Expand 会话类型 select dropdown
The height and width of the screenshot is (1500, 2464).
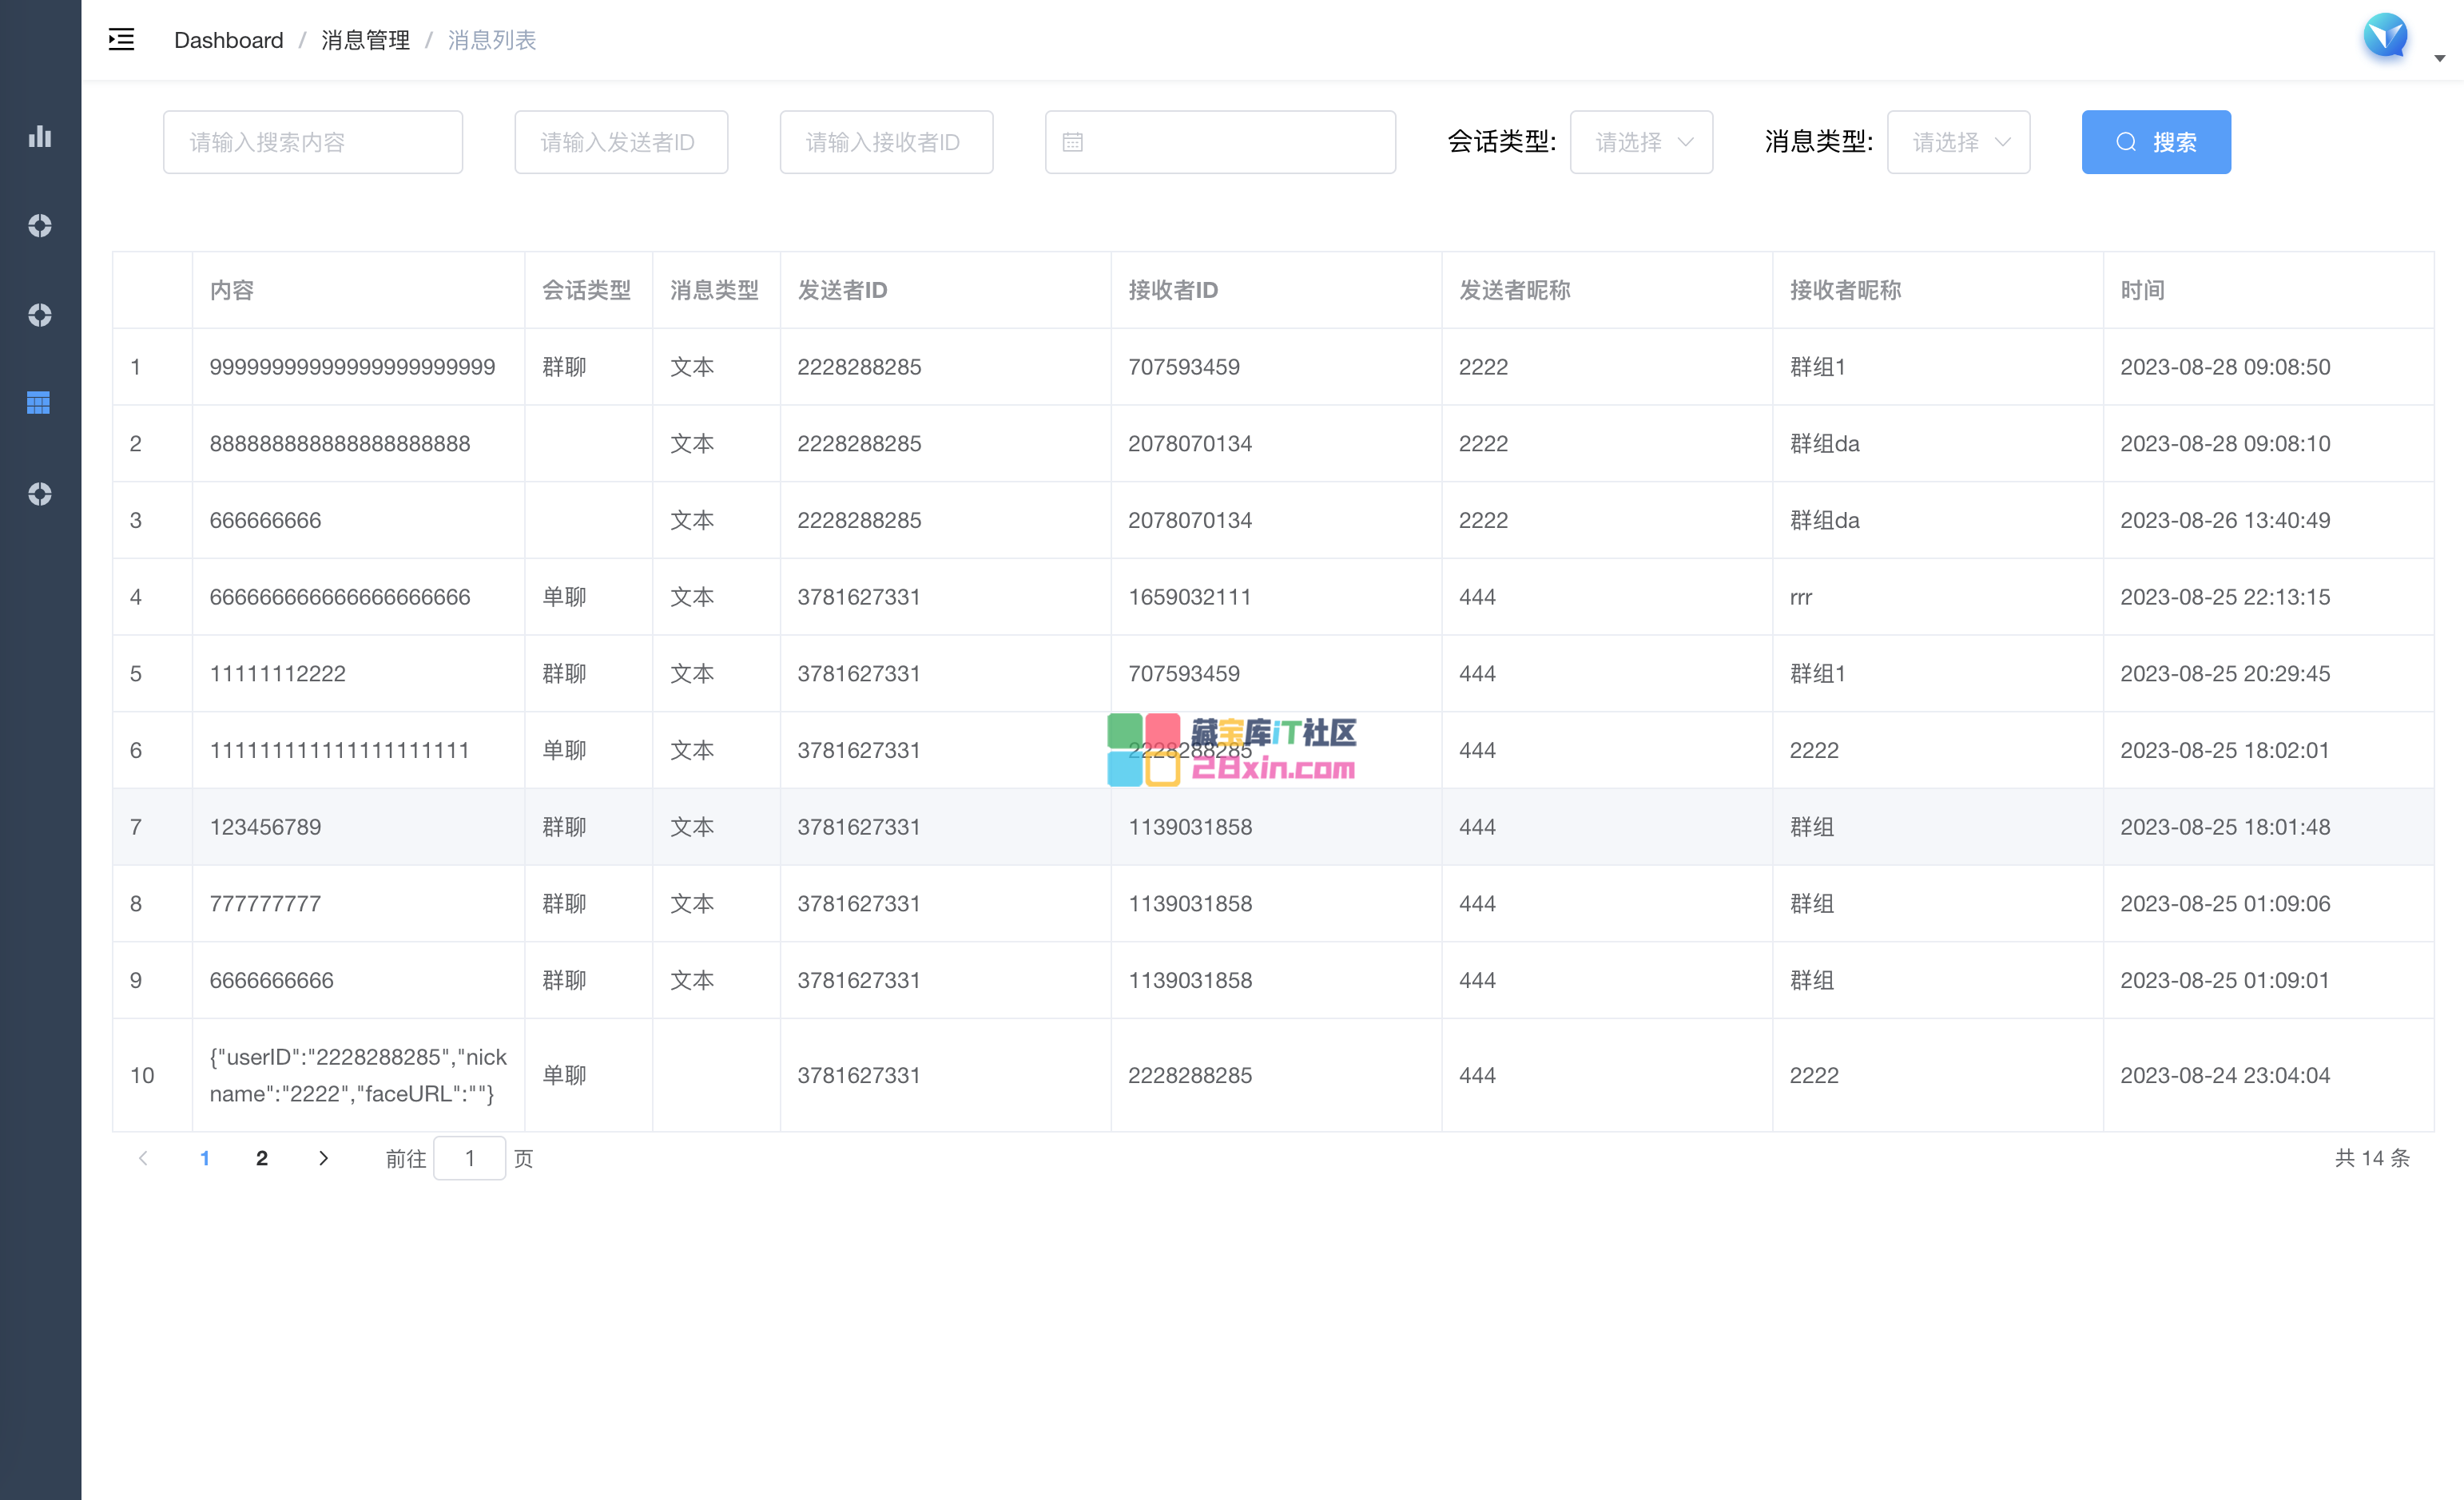[x=1641, y=142]
